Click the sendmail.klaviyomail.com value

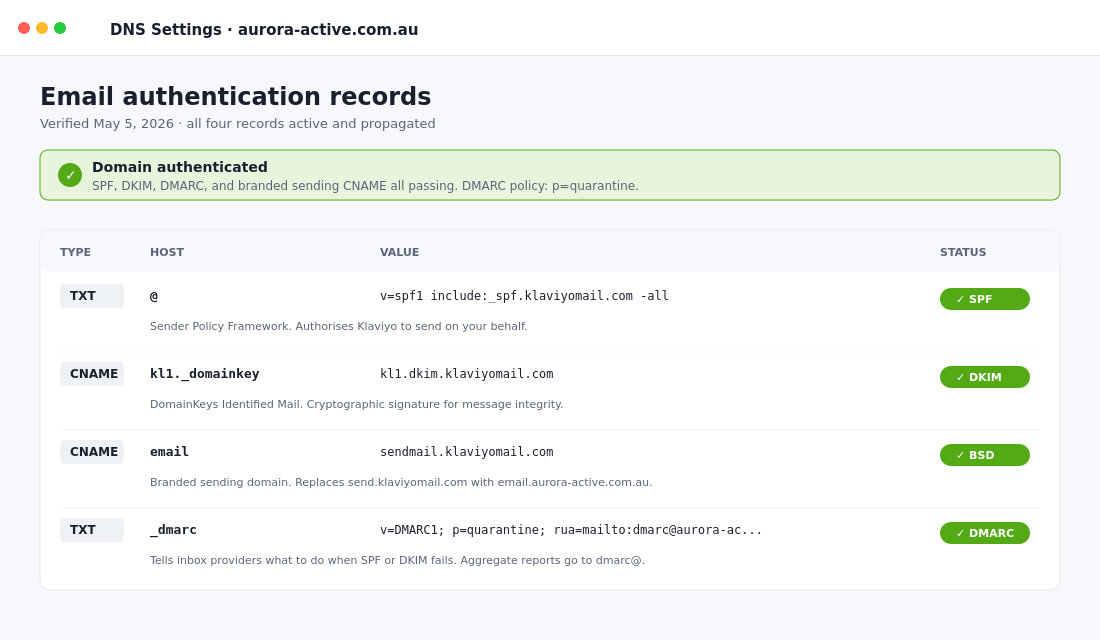pyautogui.click(x=467, y=452)
